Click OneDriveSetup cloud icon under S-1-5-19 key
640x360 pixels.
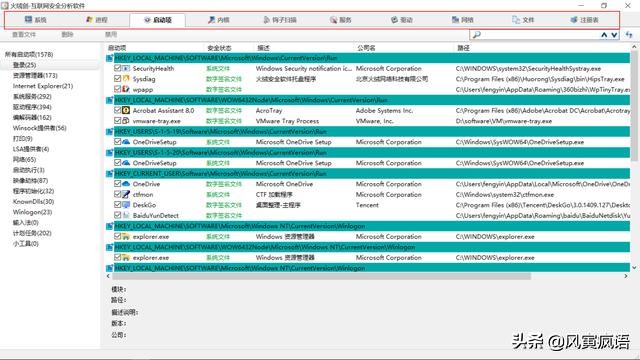click(x=126, y=142)
